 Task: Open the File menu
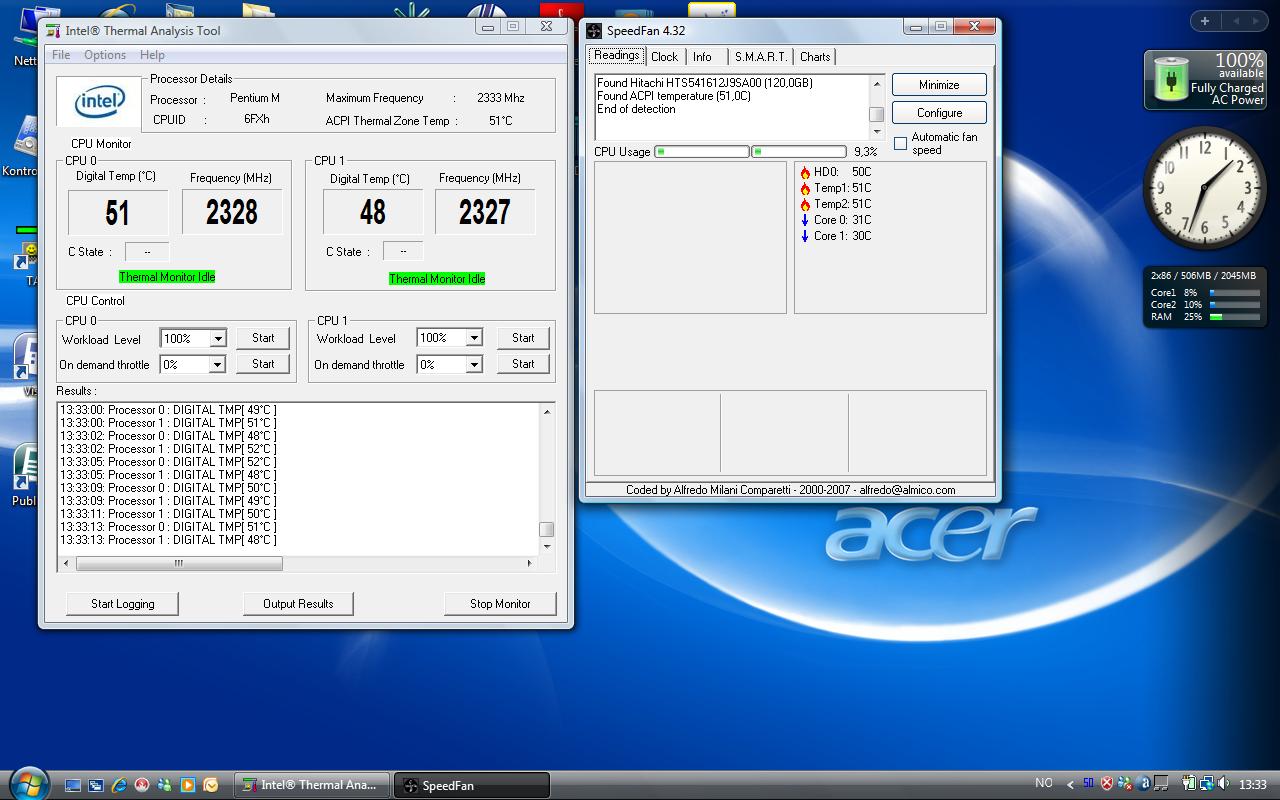click(x=61, y=55)
